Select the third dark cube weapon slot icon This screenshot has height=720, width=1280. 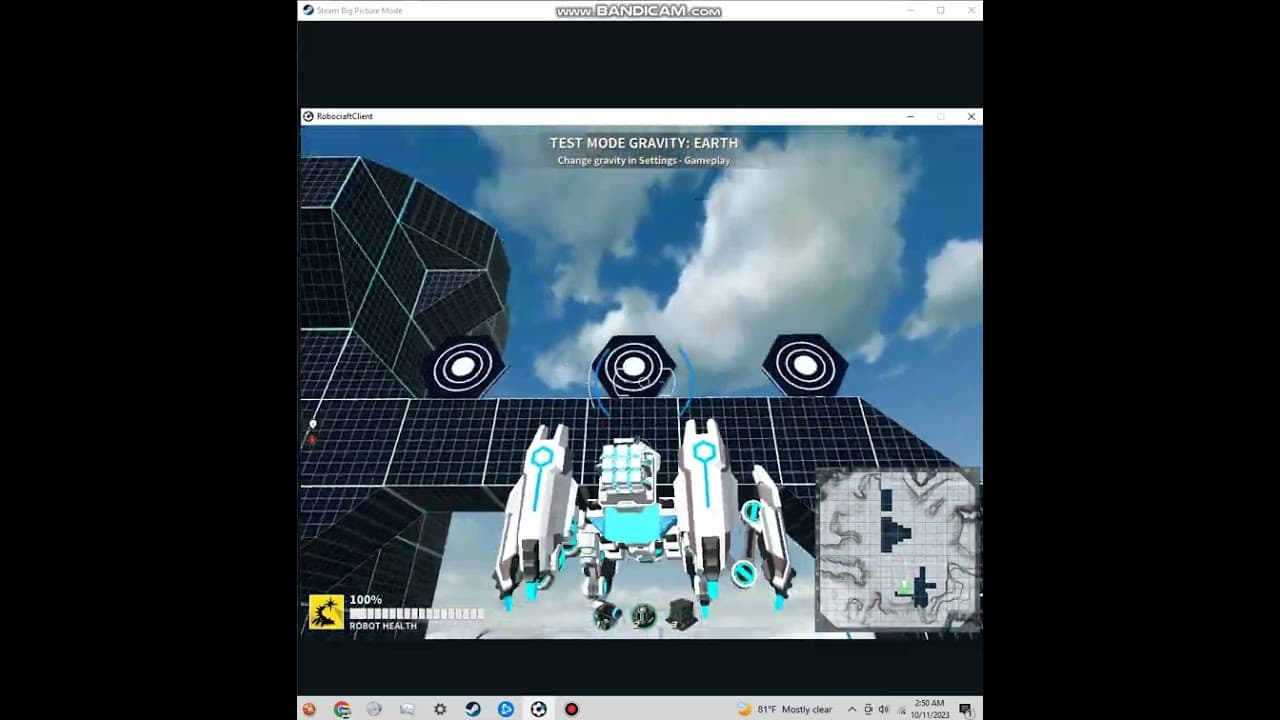[681, 615]
